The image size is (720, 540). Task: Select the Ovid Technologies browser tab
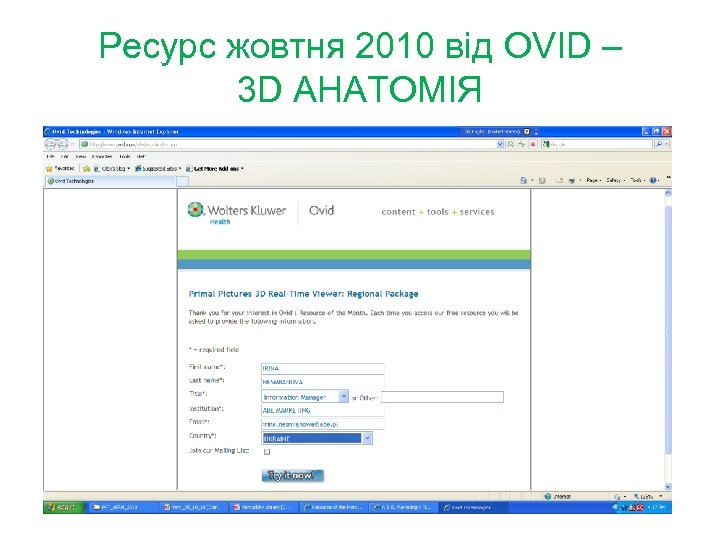pyautogui.click(x=110, y=181)
